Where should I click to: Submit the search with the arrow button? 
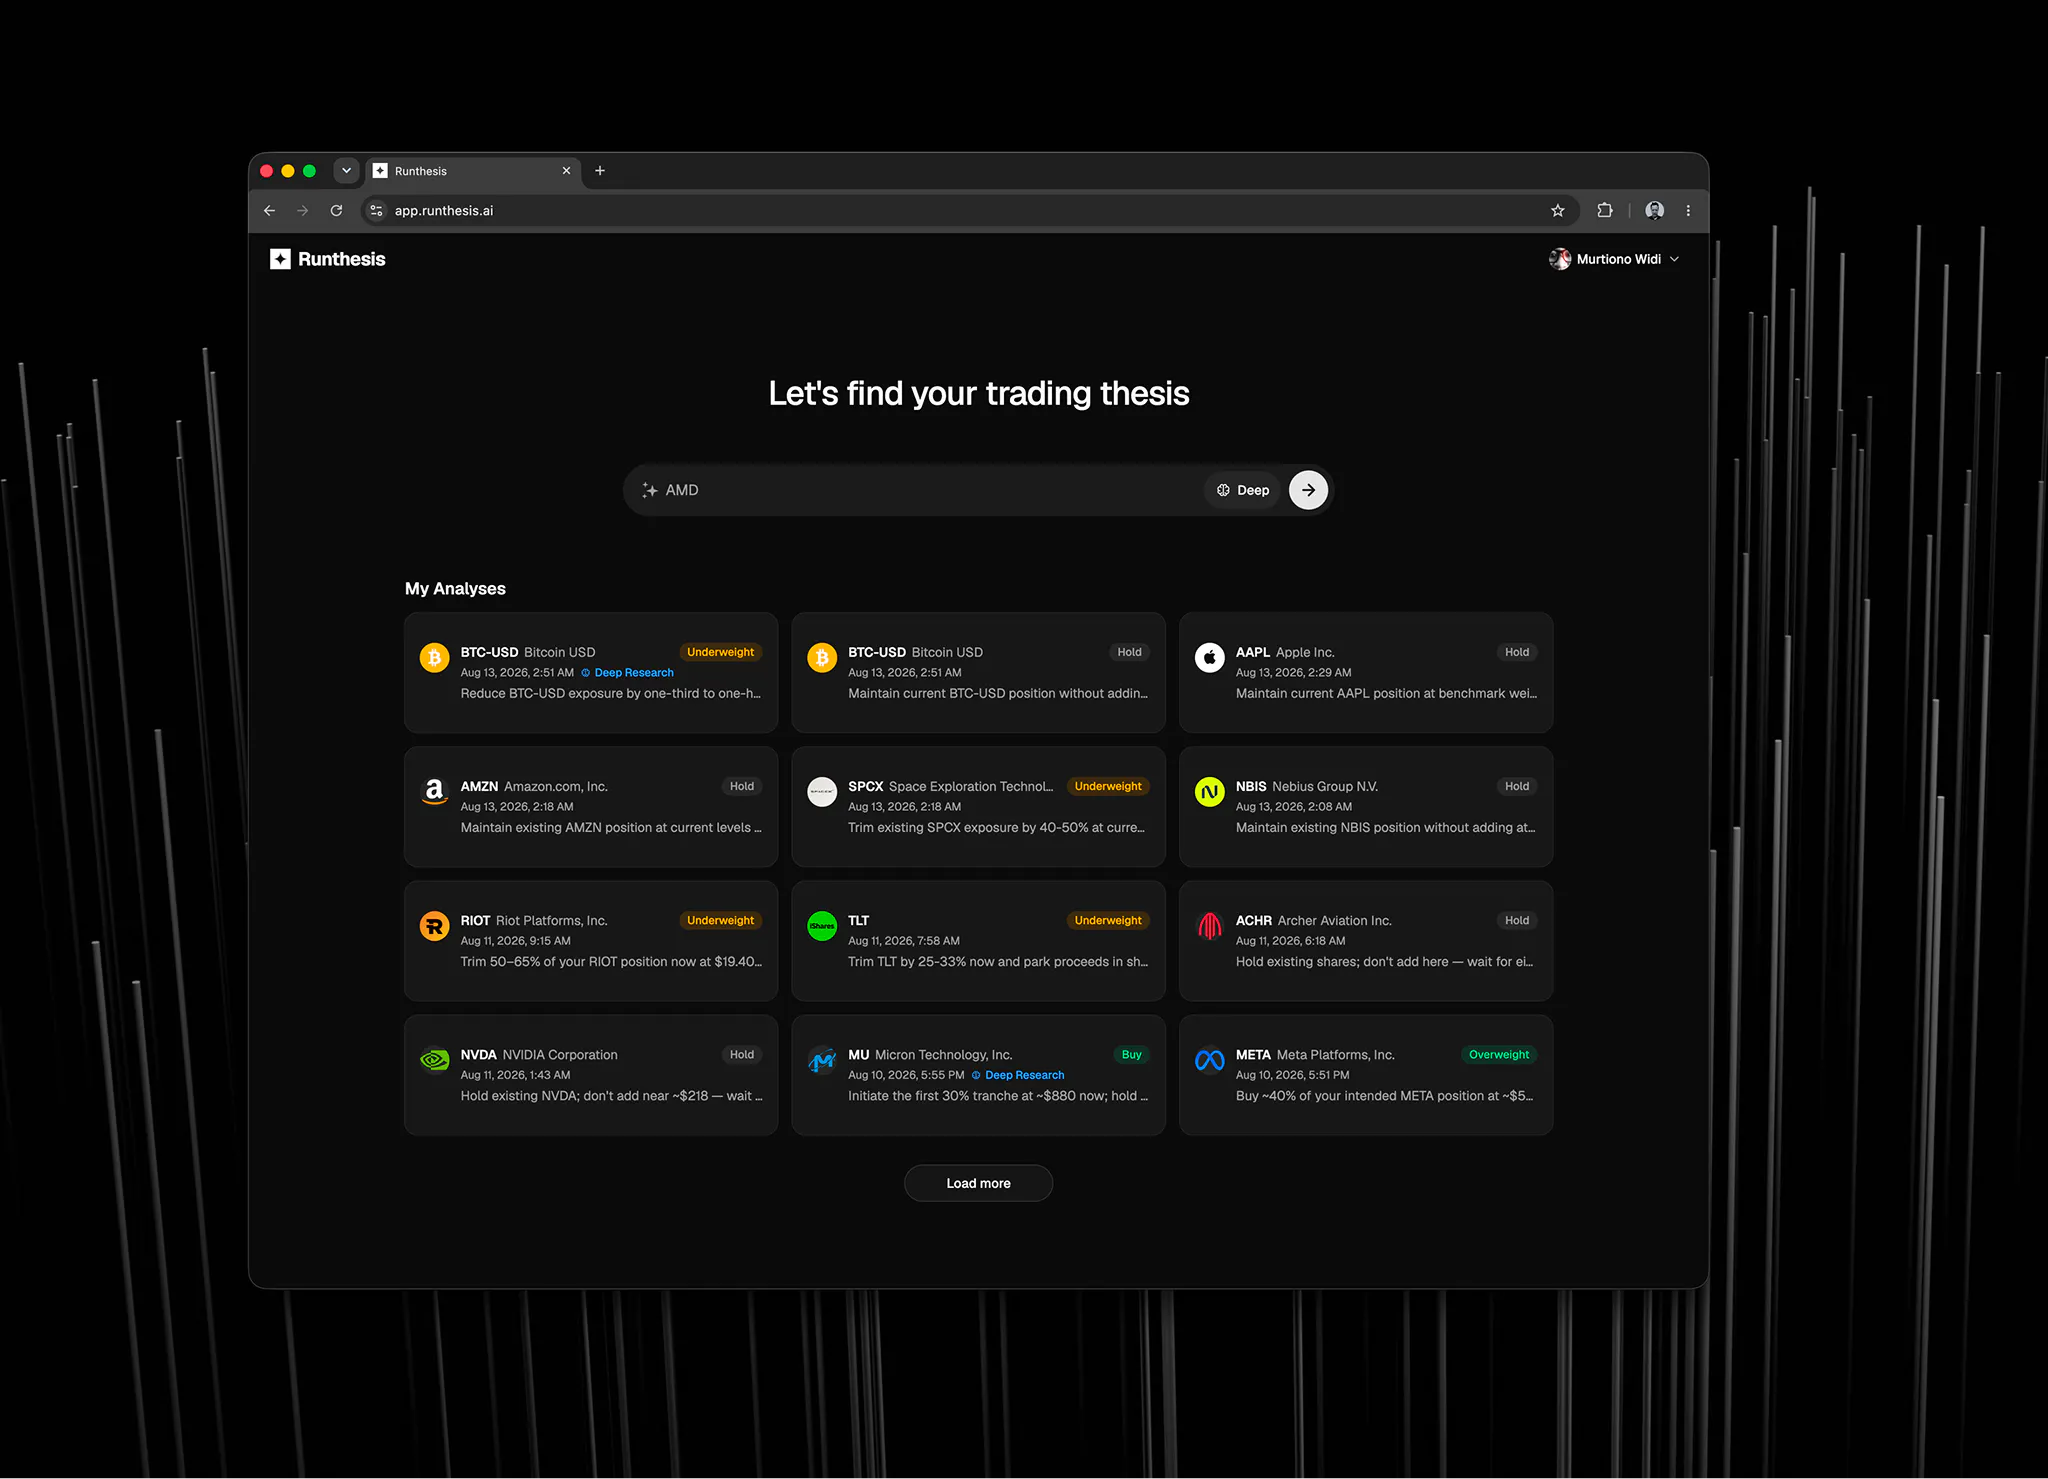[x=1308, y=490]
